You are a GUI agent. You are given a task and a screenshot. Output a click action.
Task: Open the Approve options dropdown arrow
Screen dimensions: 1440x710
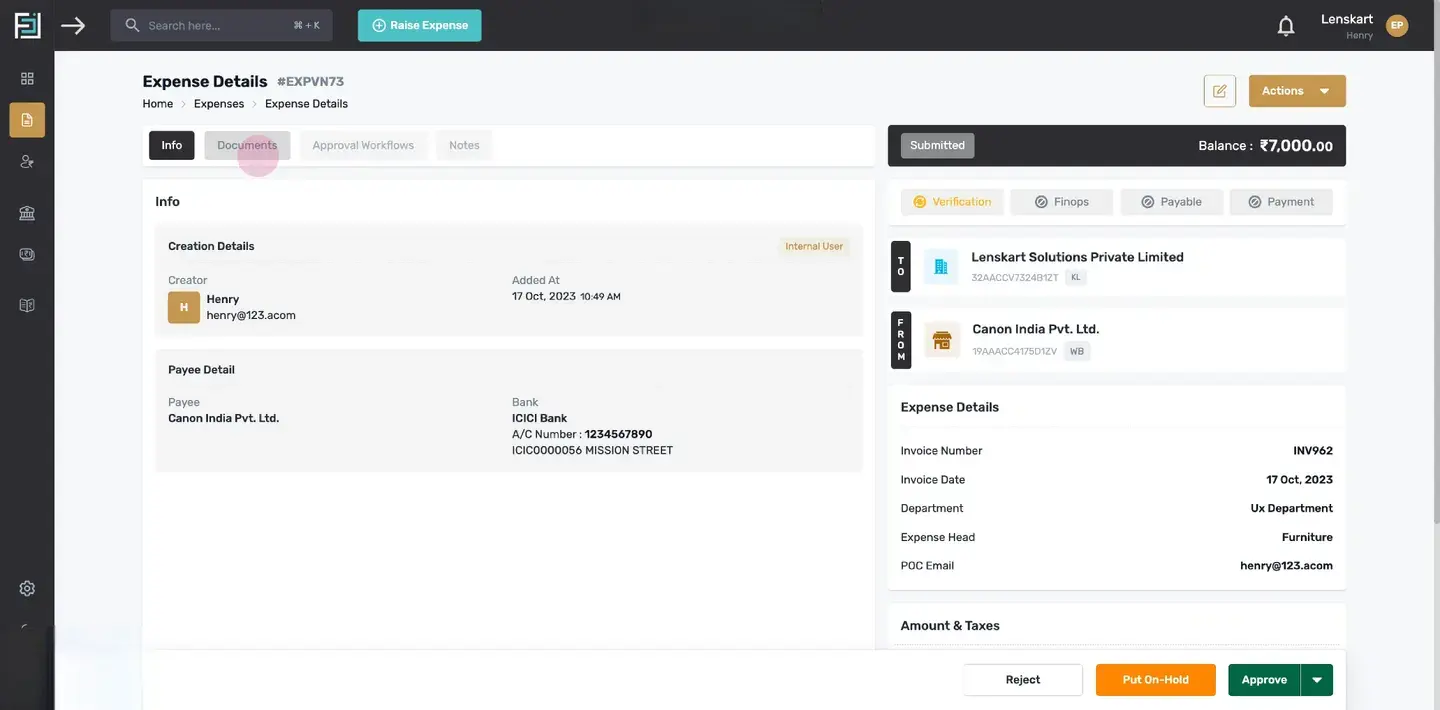tap(1317, 680)
